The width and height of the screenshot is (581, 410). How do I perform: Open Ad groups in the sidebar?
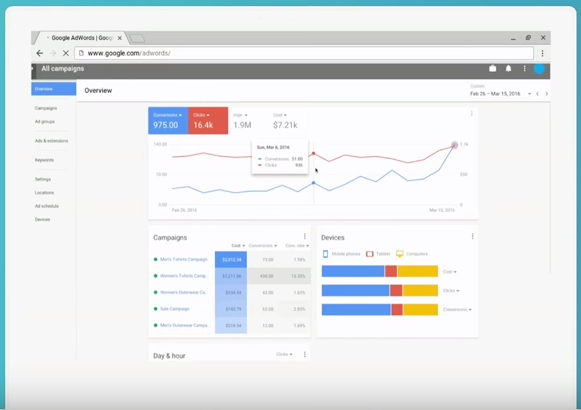[x=45, y=121]
